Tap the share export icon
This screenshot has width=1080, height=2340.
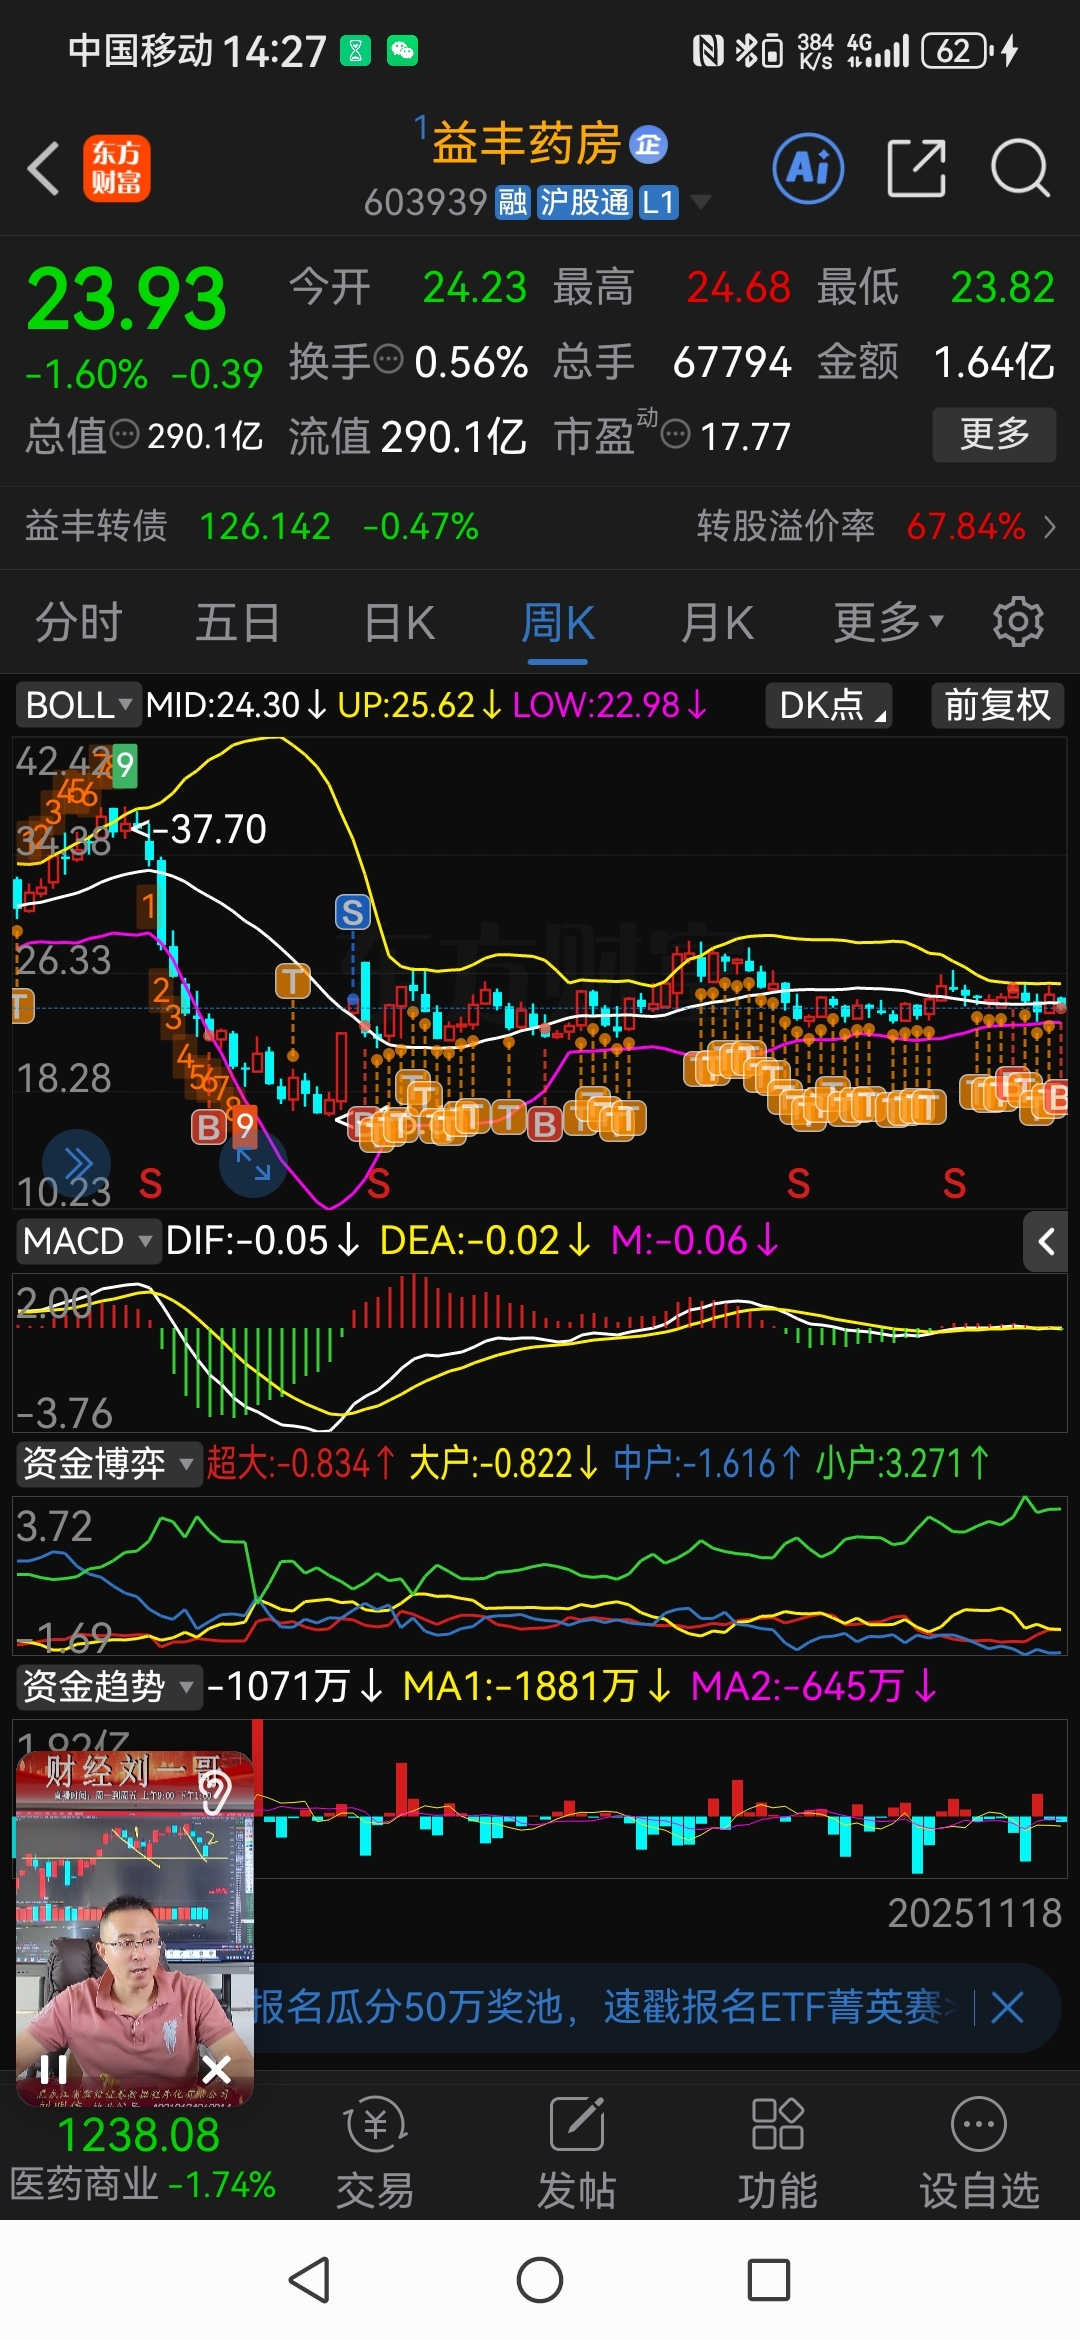(916, 168)
